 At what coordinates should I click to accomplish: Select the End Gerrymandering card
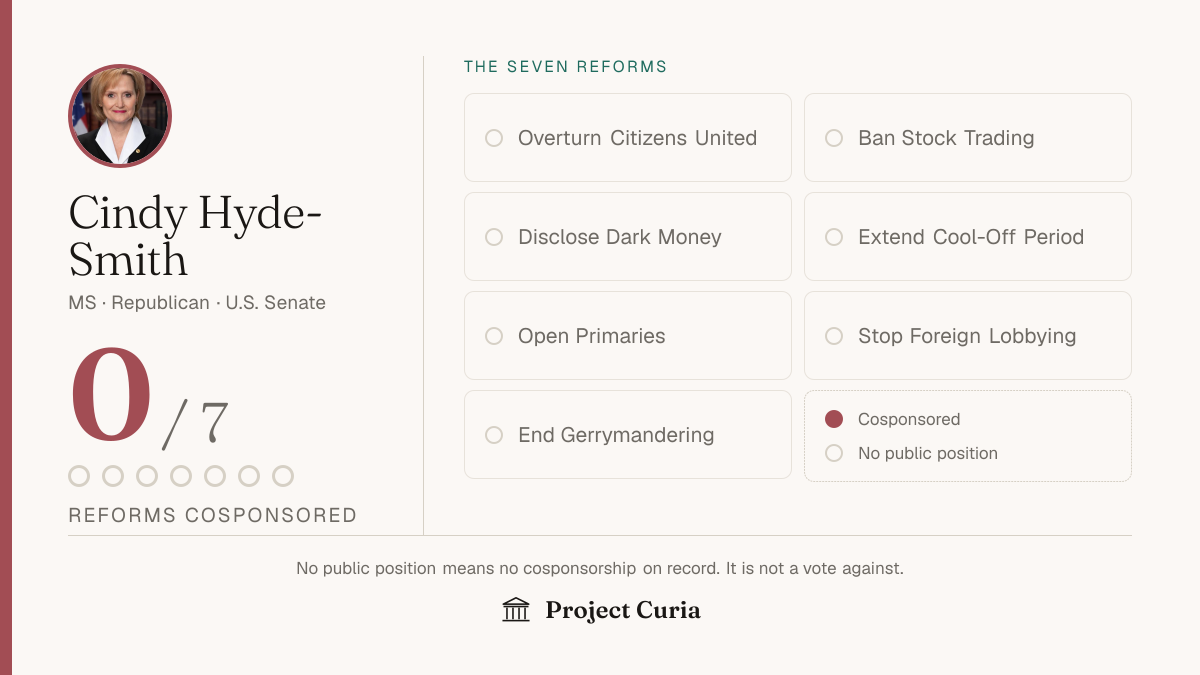point(628,435)
